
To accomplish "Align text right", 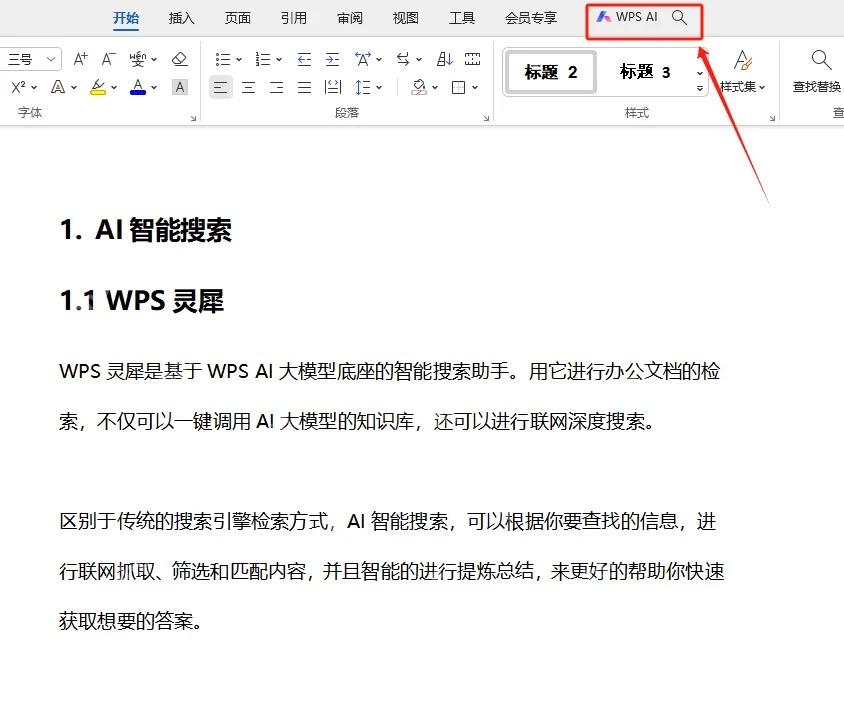I will [x=277, y=87].
